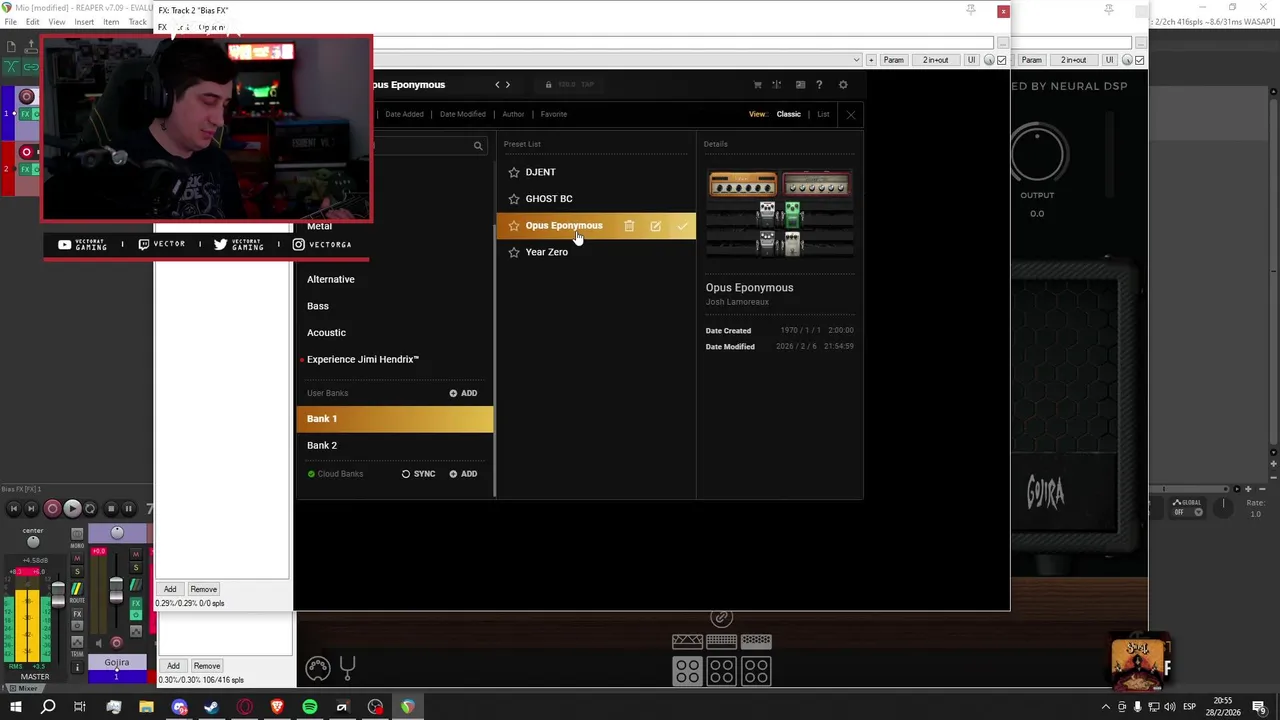Viewport: 1280px width, 720px height.
Task: Sort presets by Favorite
Action: coord(554,114)
